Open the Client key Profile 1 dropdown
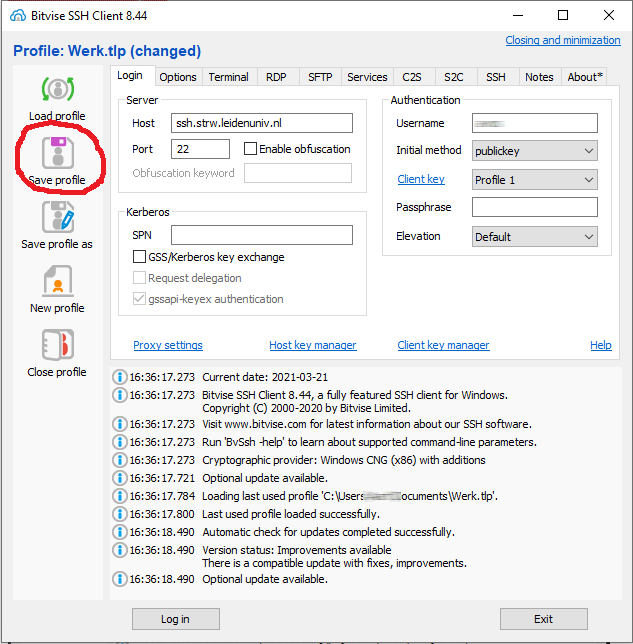This screenshot has height=644, width=633. pos(534,180)
